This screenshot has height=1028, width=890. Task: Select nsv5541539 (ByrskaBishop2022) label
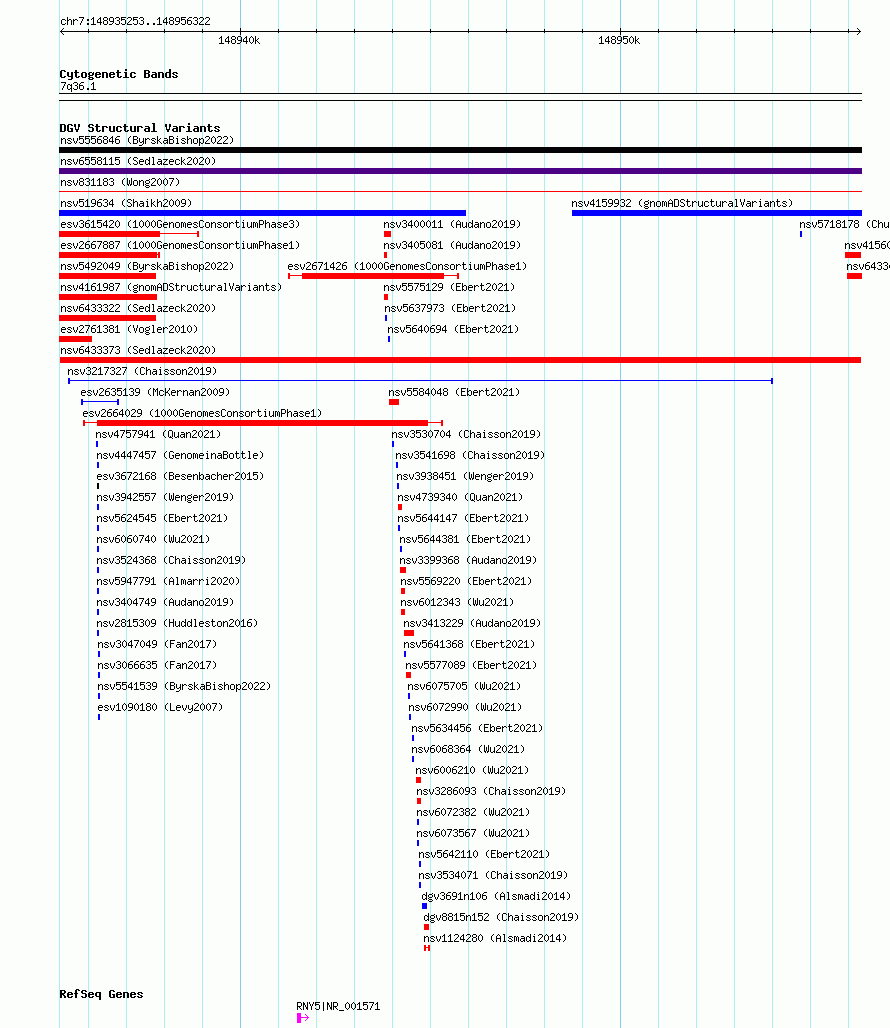184,686
